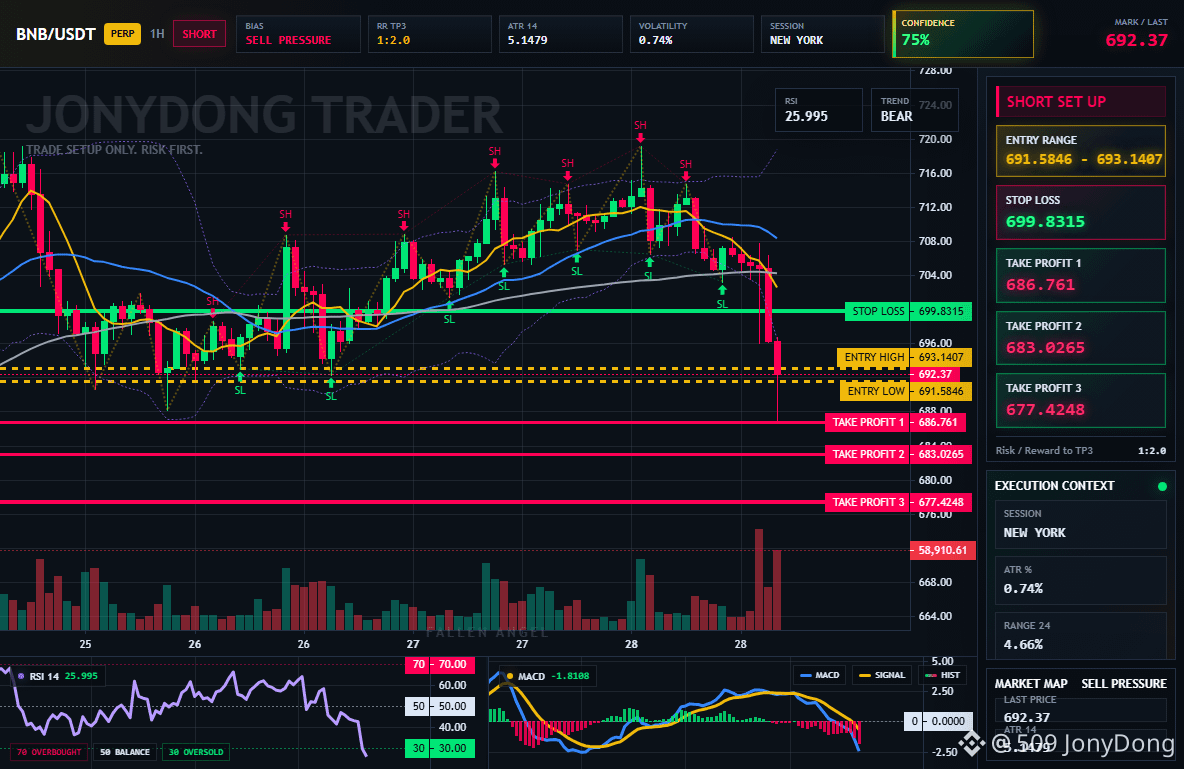
Task: Click the 70 OVERBOUGHT legend badge
Action: (48, 752)
